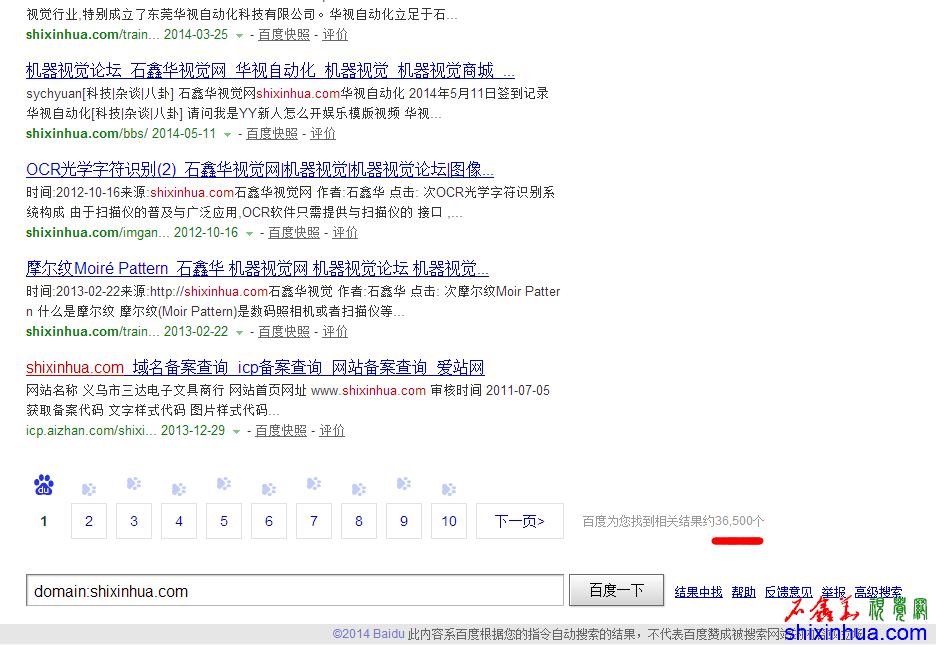The height and width of the screenshot is (645, 936).
Task: Click the paw icon above page 10
Action: tap(449, 489)
